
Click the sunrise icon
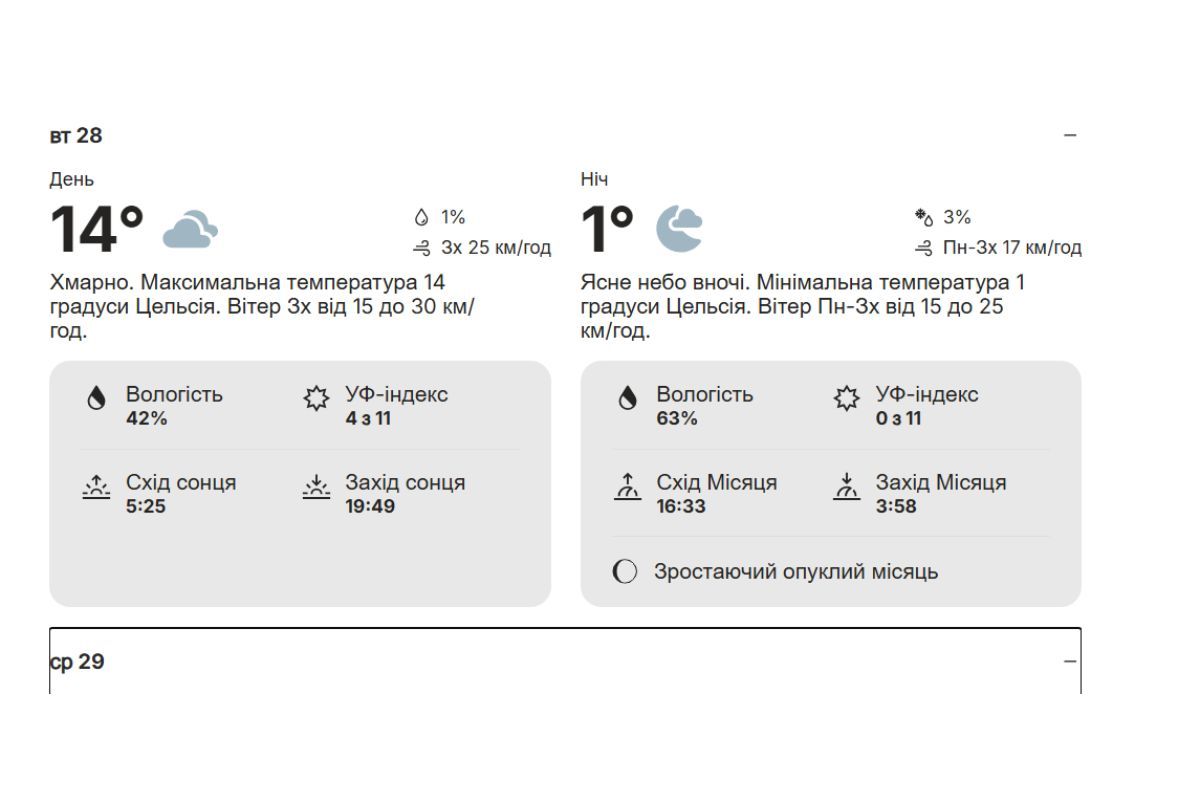pyautogui.click(x=96, y=488)
